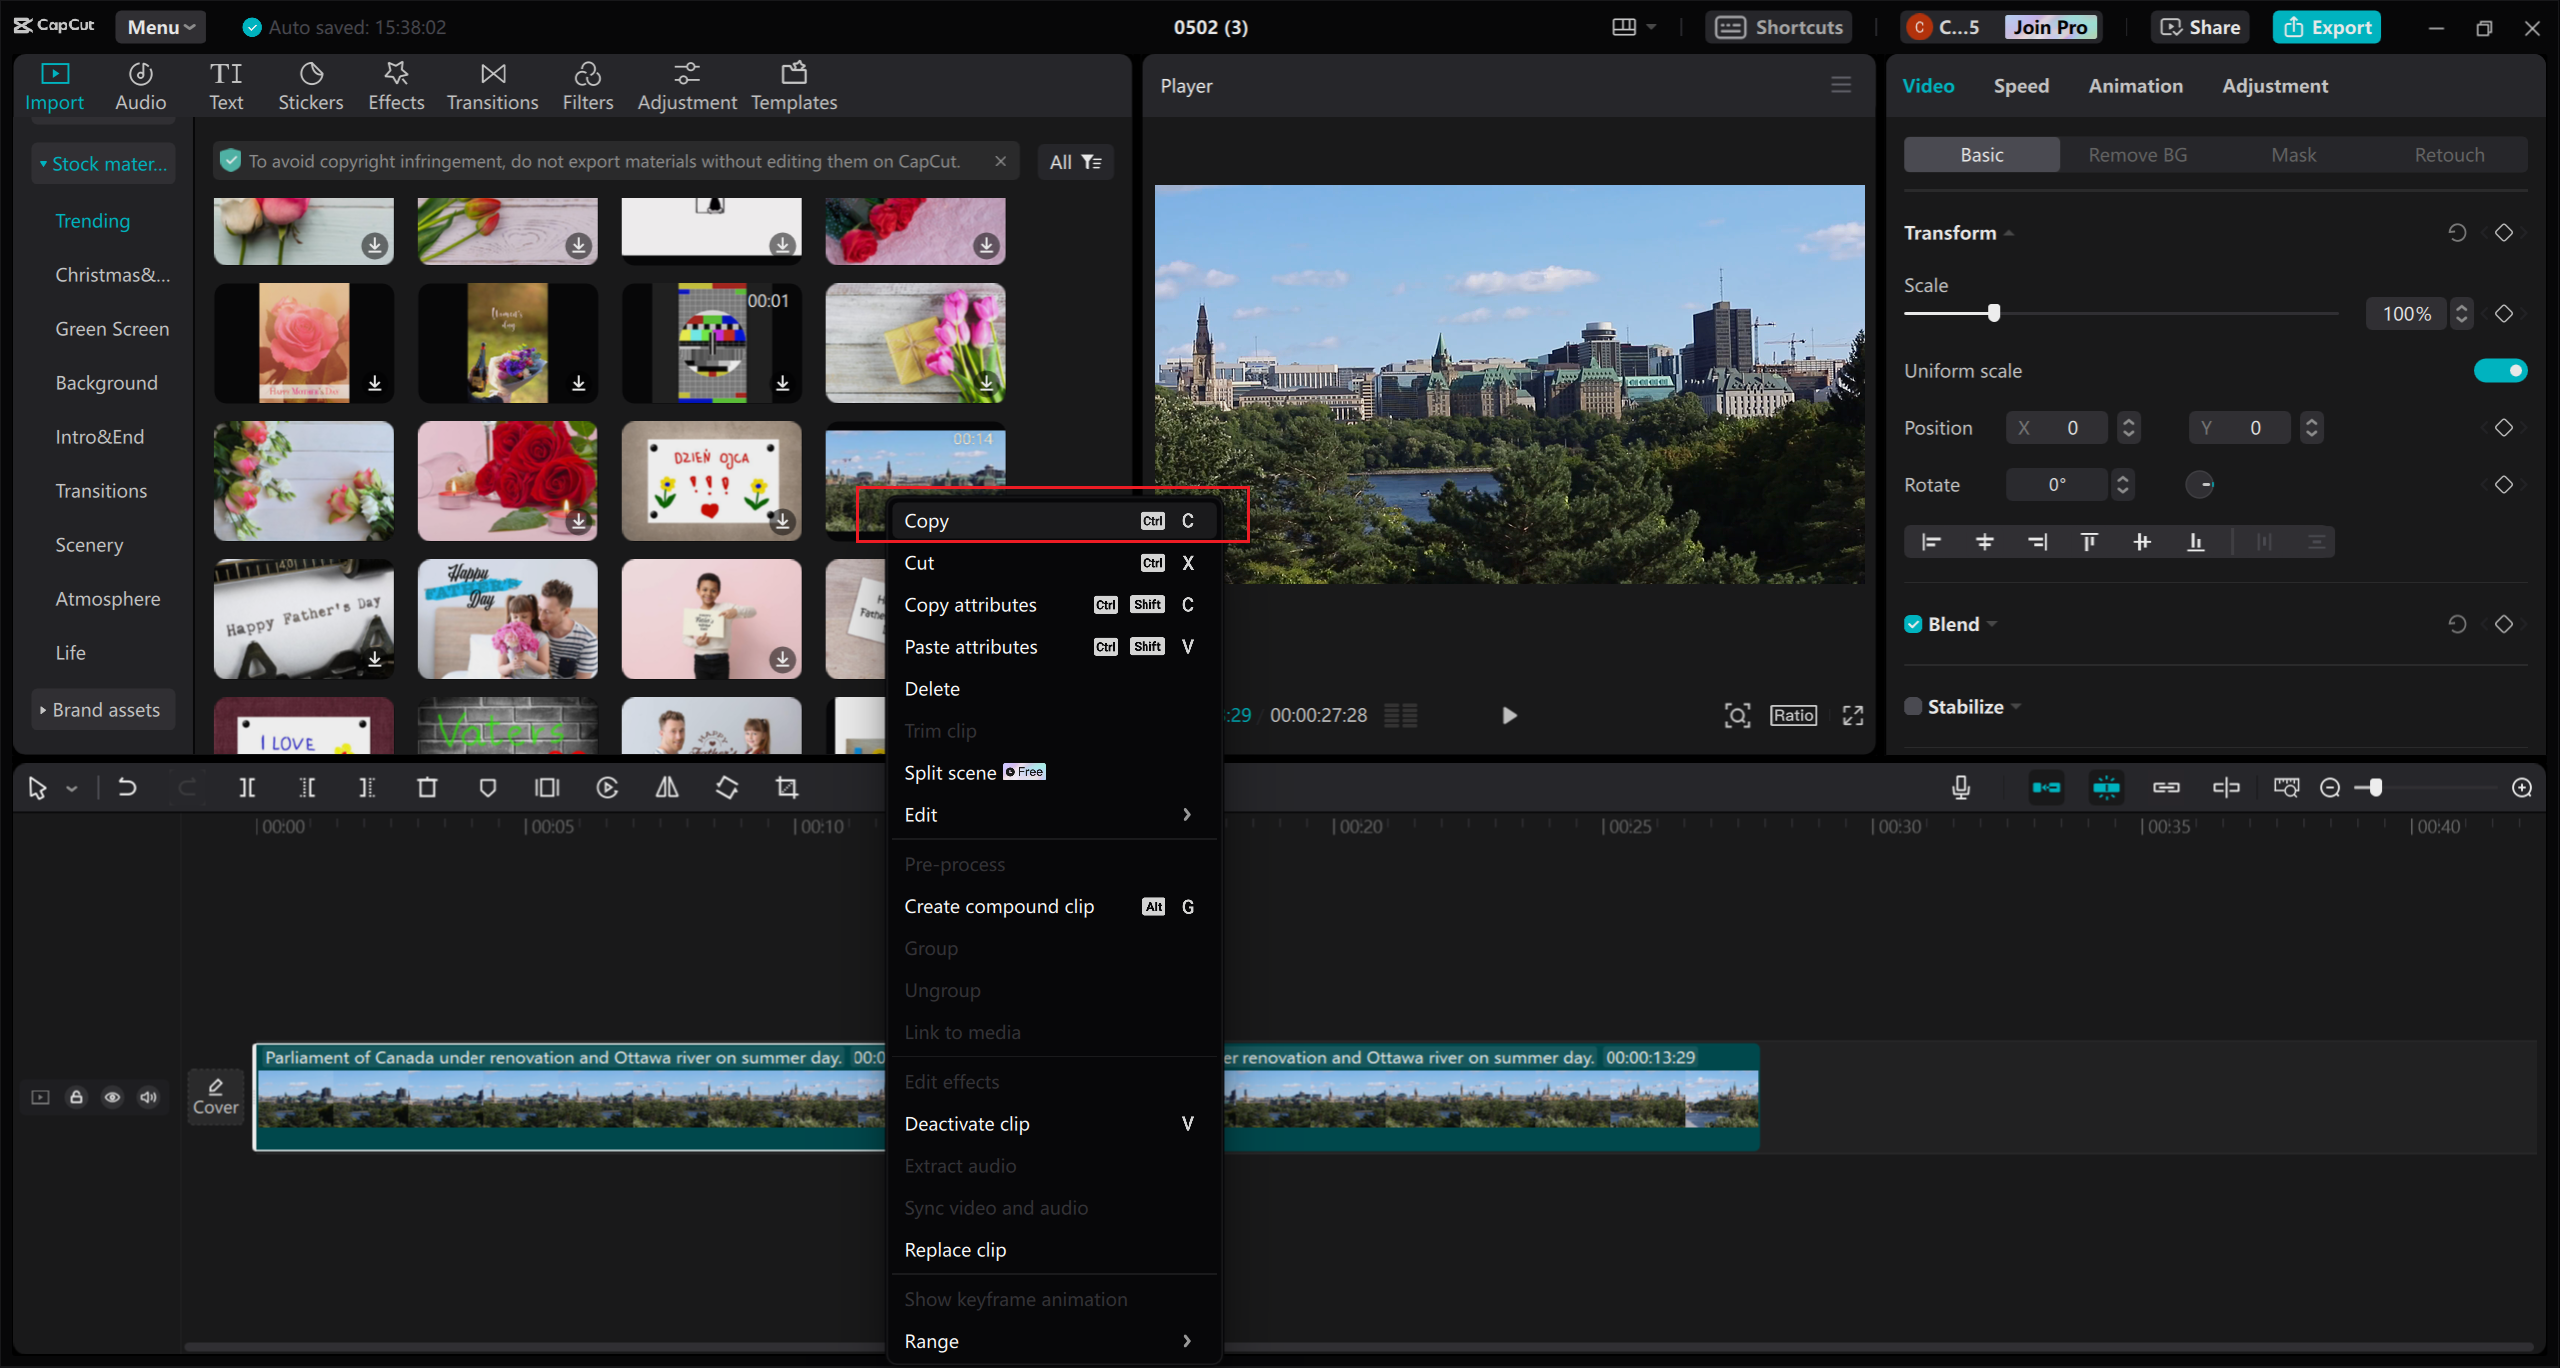Screen dimensions: 2560x1368
Task: Click the timeline zoom slider handle
Action: 2374,787
